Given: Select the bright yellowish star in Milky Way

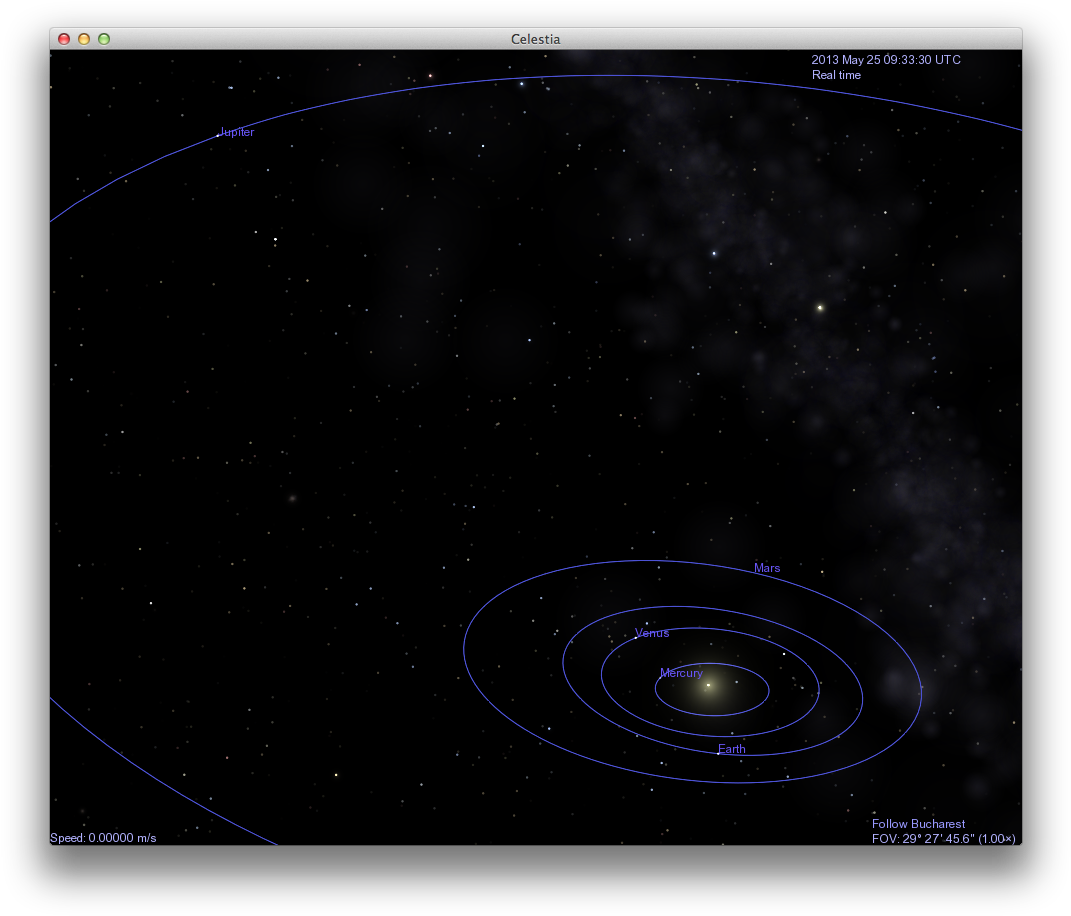Looking at the screenshot, I should (x=820, y=308).
